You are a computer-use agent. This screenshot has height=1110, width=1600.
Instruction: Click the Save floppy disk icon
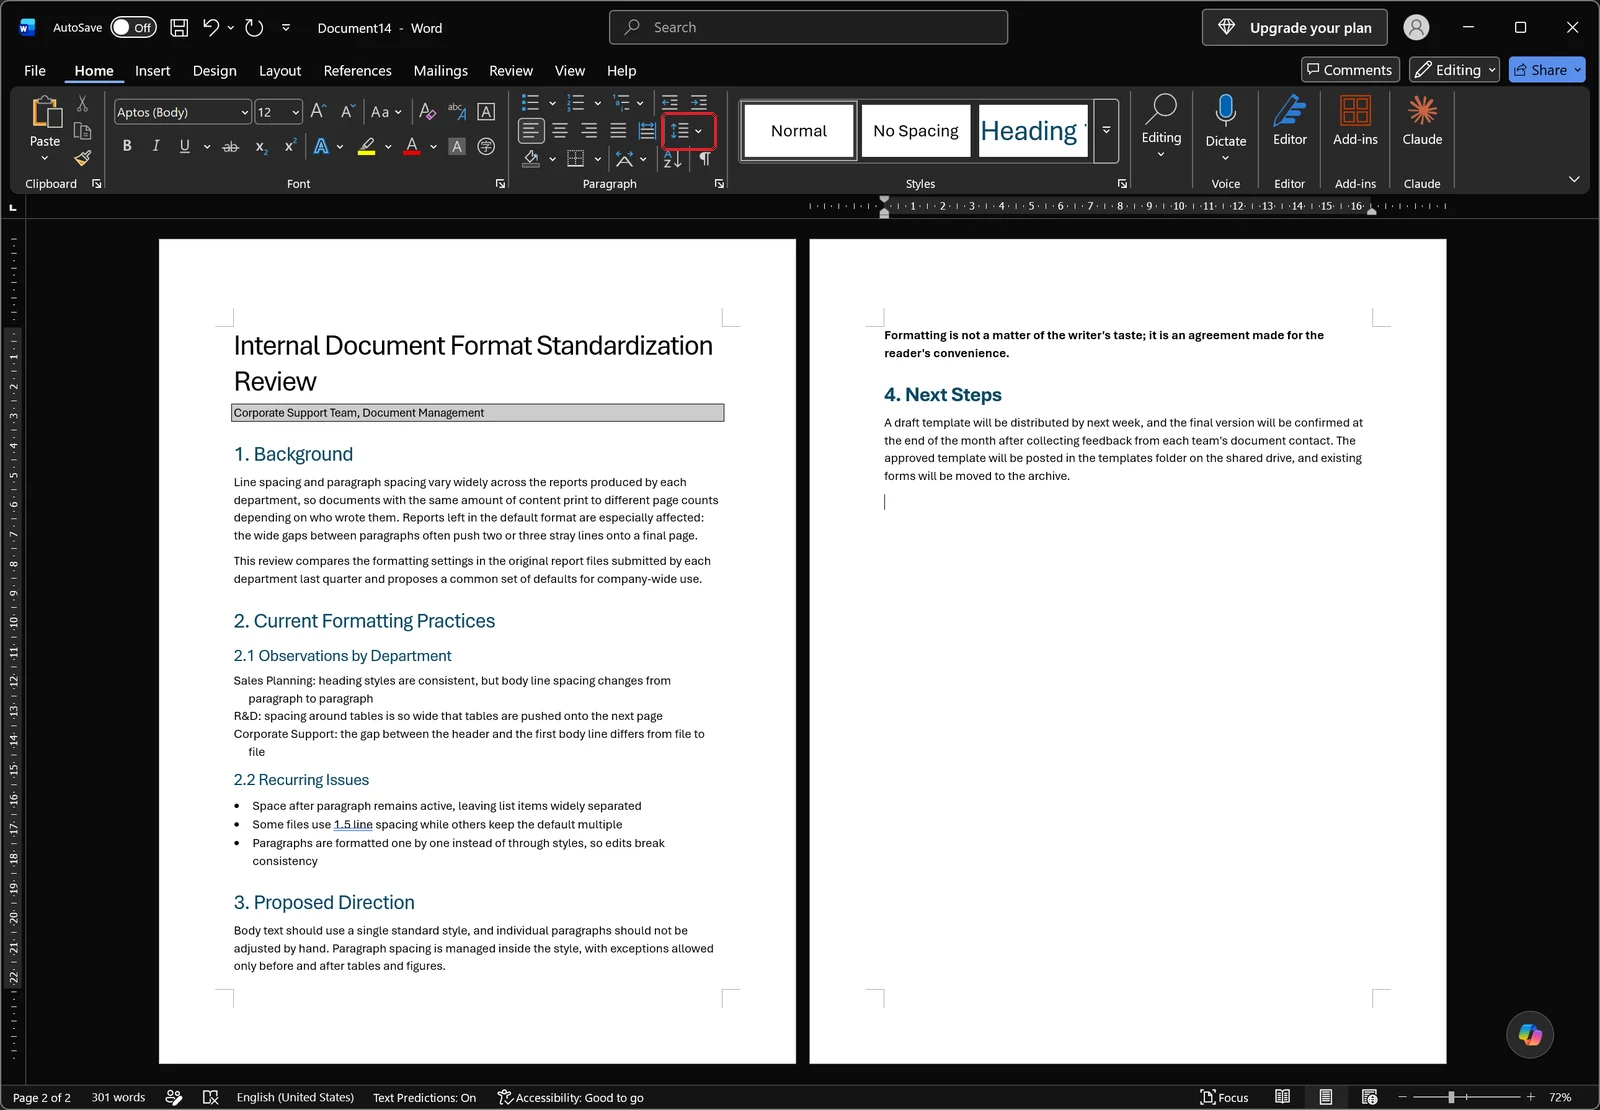tap(179, 28)
